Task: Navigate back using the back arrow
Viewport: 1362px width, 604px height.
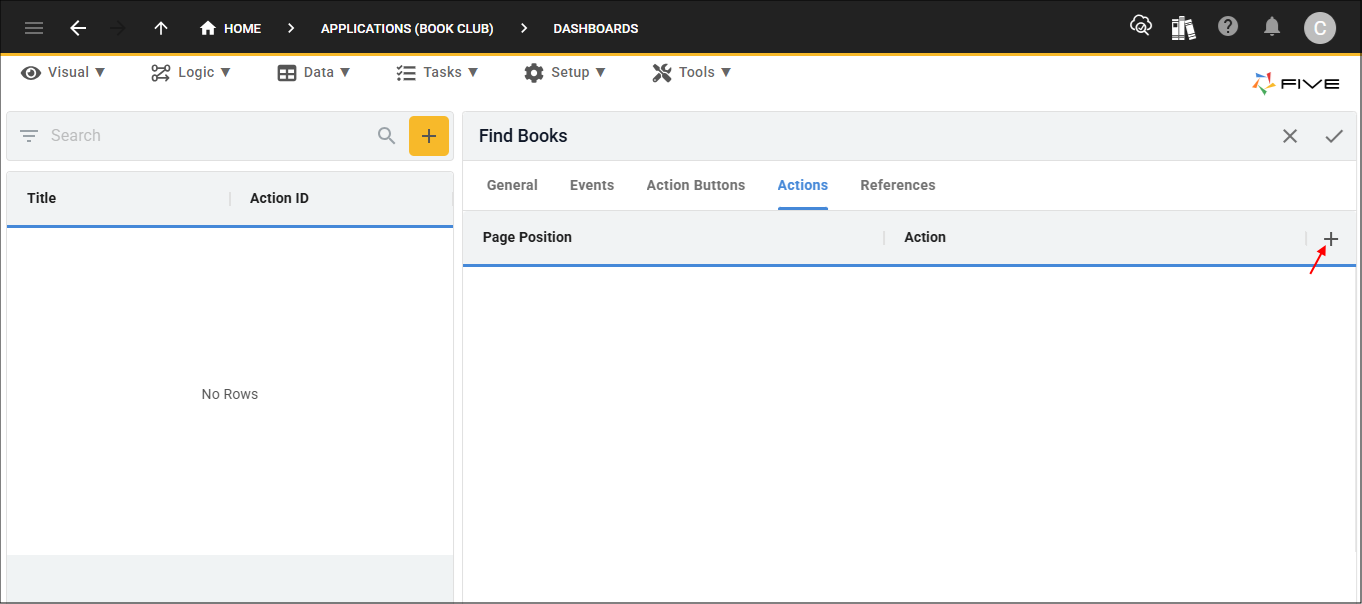Action: 78,27
